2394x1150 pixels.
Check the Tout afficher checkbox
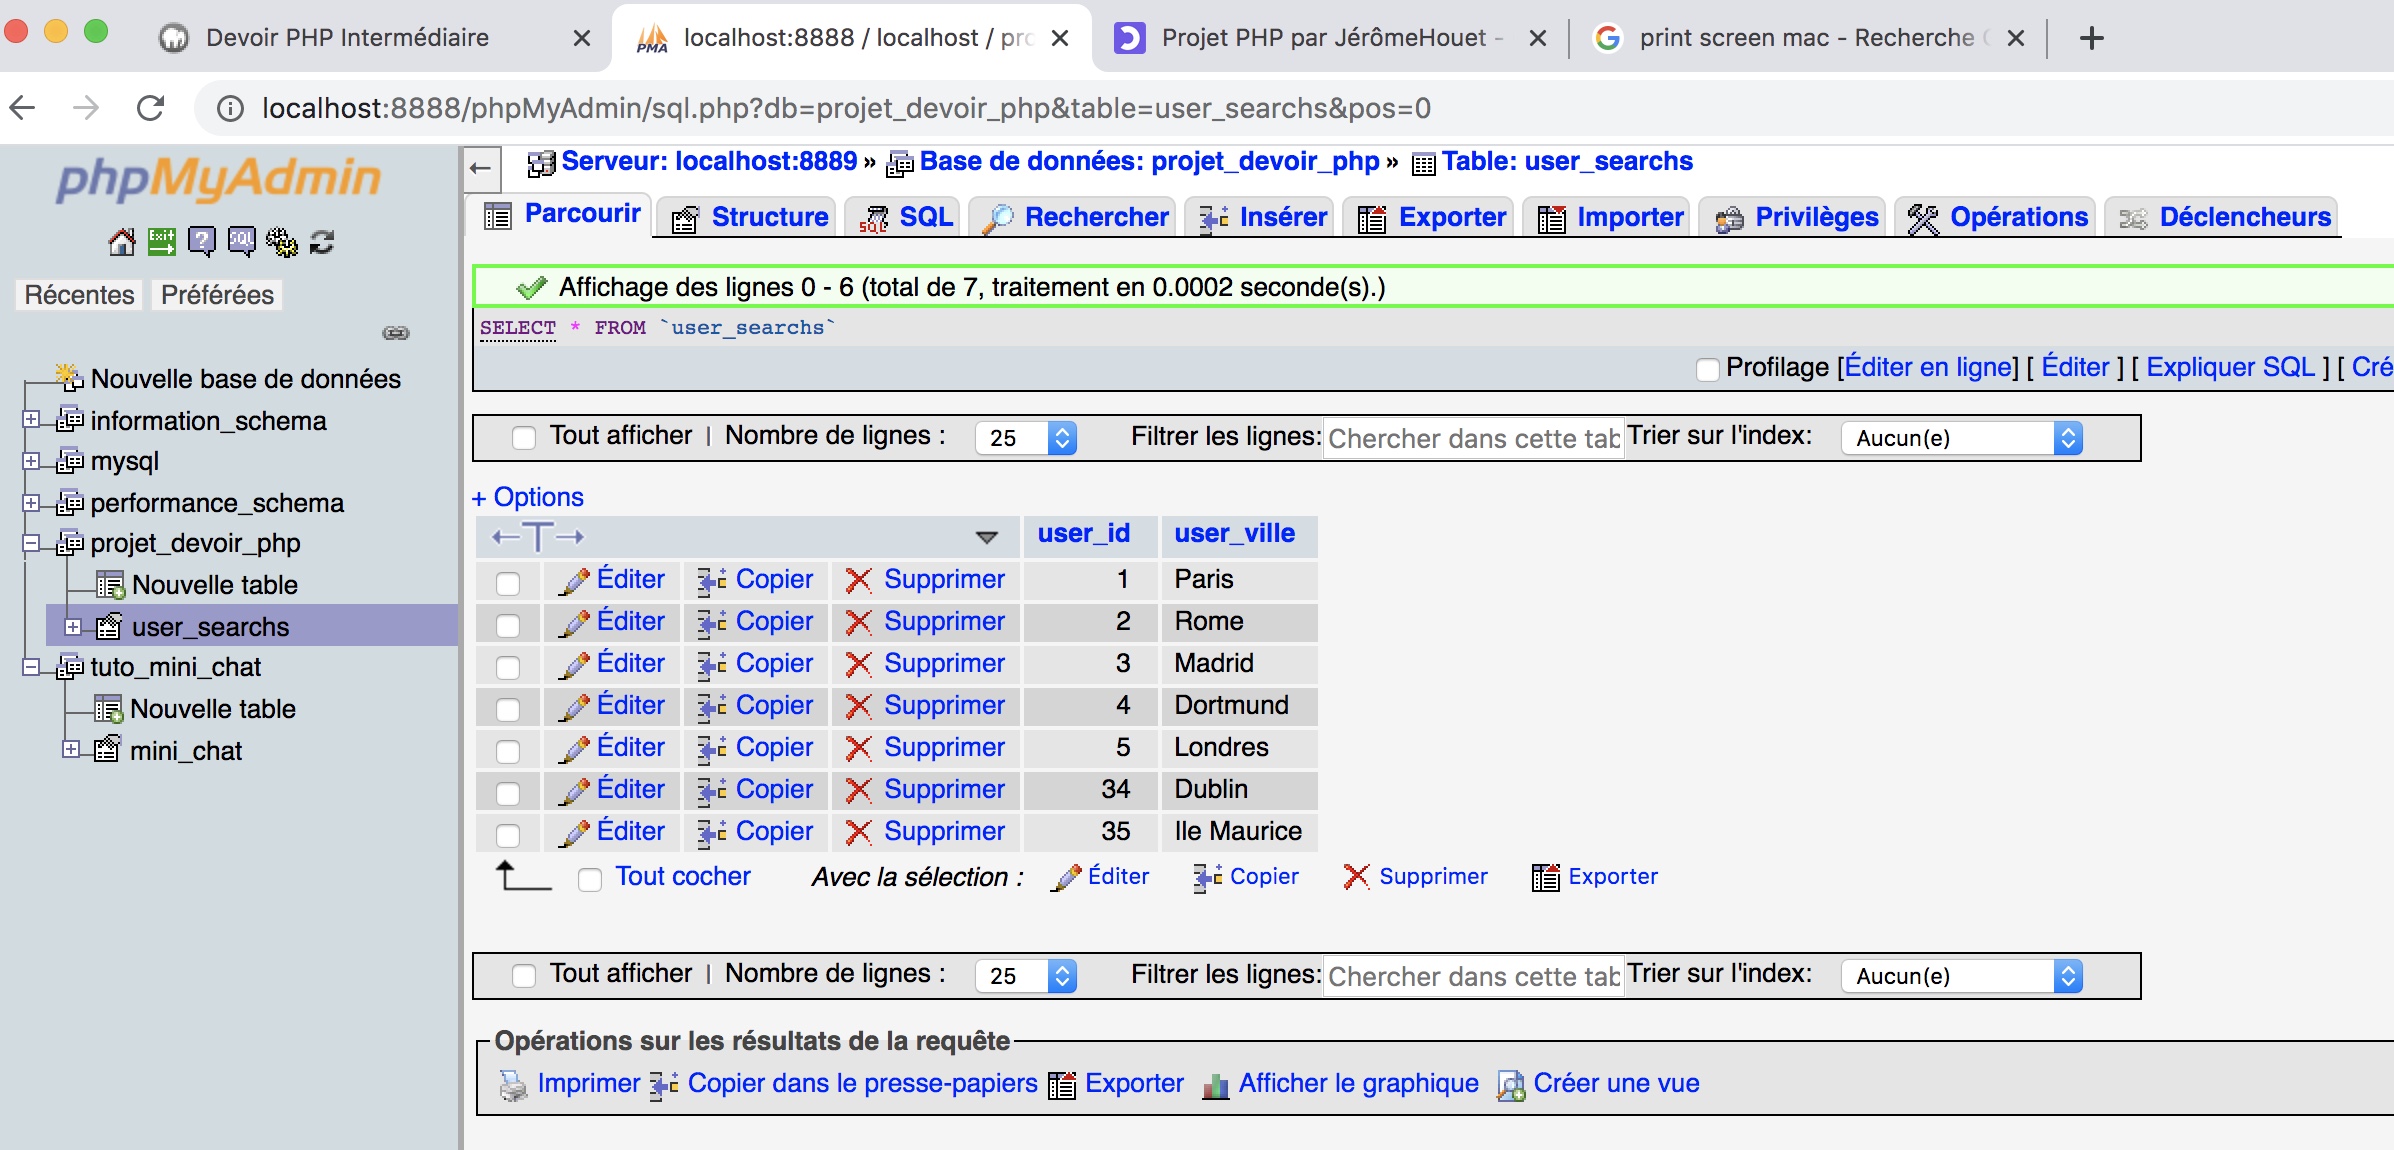click(x=524, y=438)
